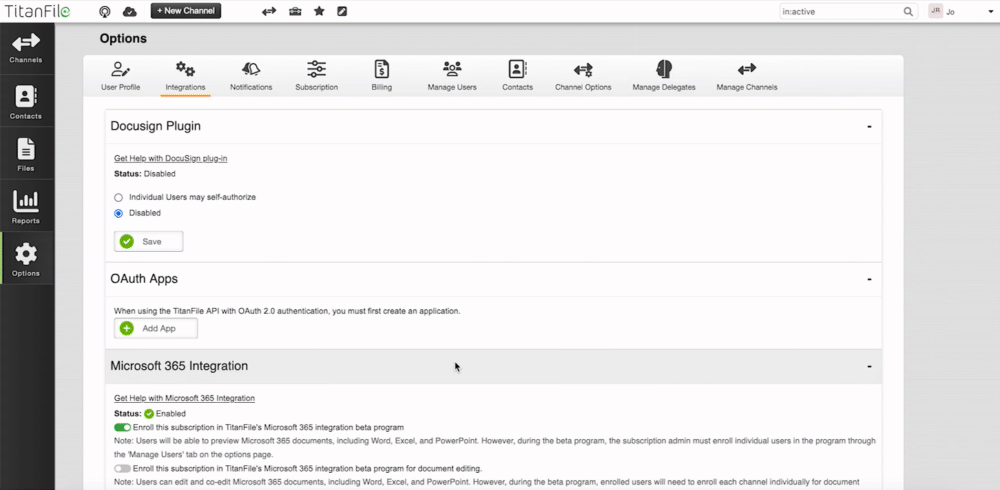Click the search magnifier icon
The width and height of the screenshot is (1000, 490).
point(908,11)
